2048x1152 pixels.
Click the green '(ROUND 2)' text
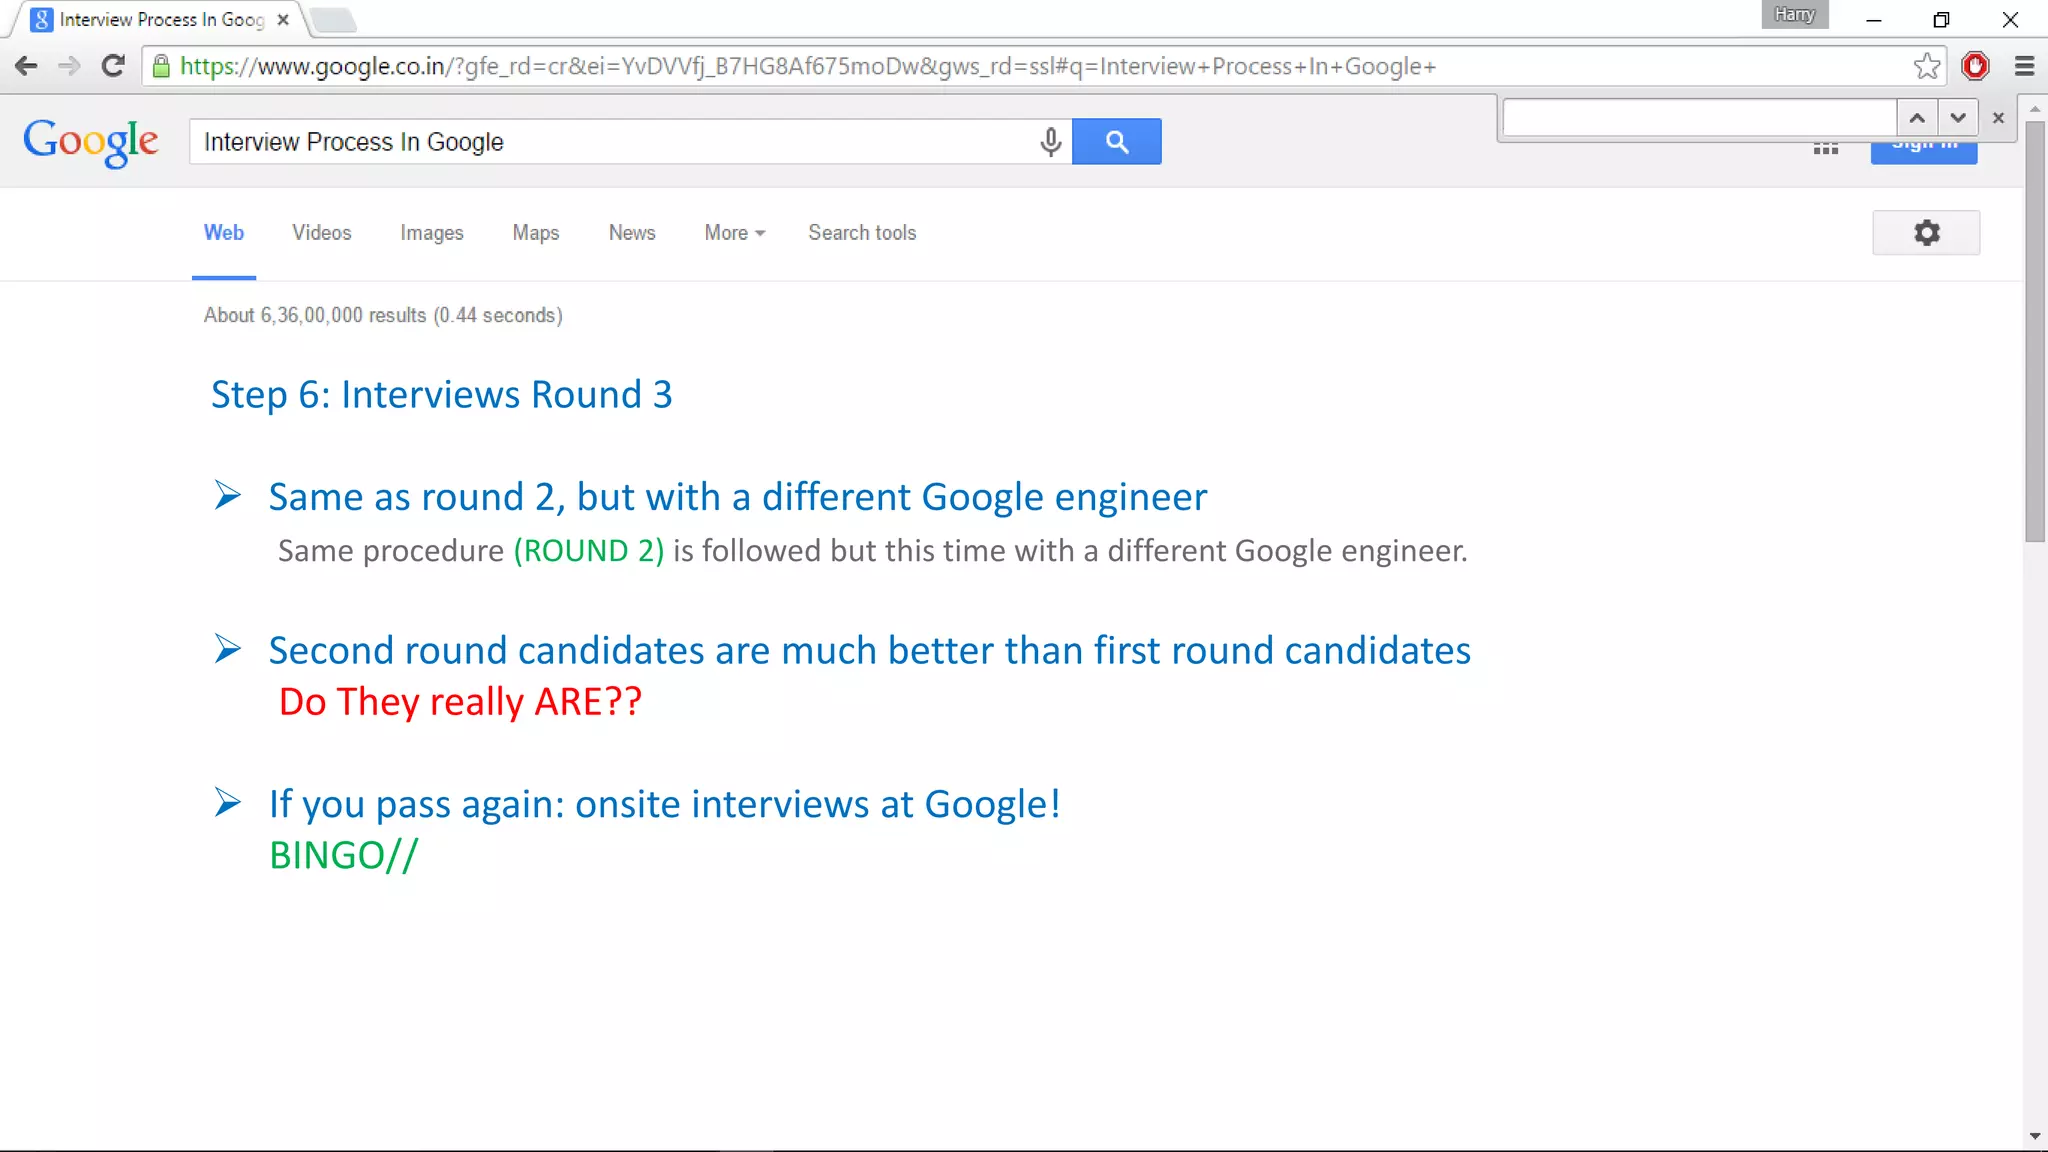pos(589,551)
